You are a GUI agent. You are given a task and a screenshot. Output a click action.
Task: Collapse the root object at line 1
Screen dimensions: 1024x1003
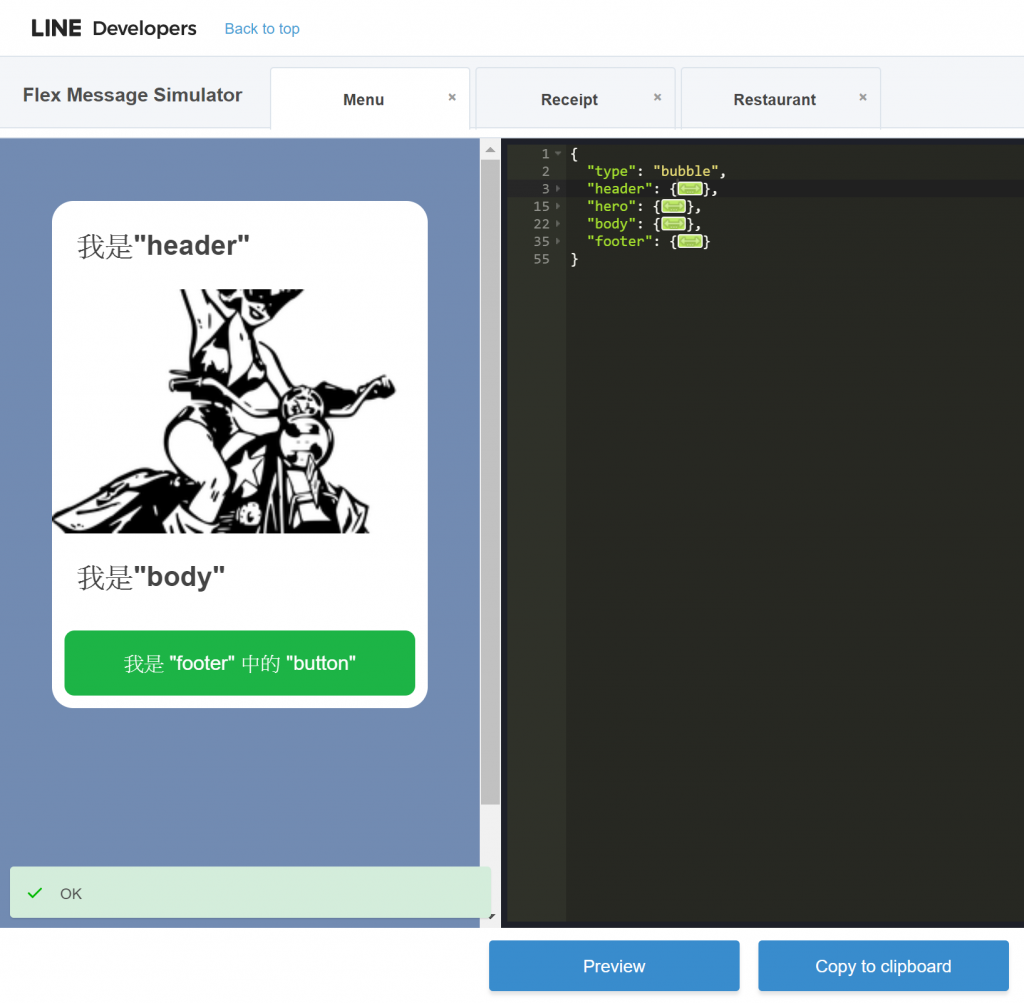coord(558,153)
